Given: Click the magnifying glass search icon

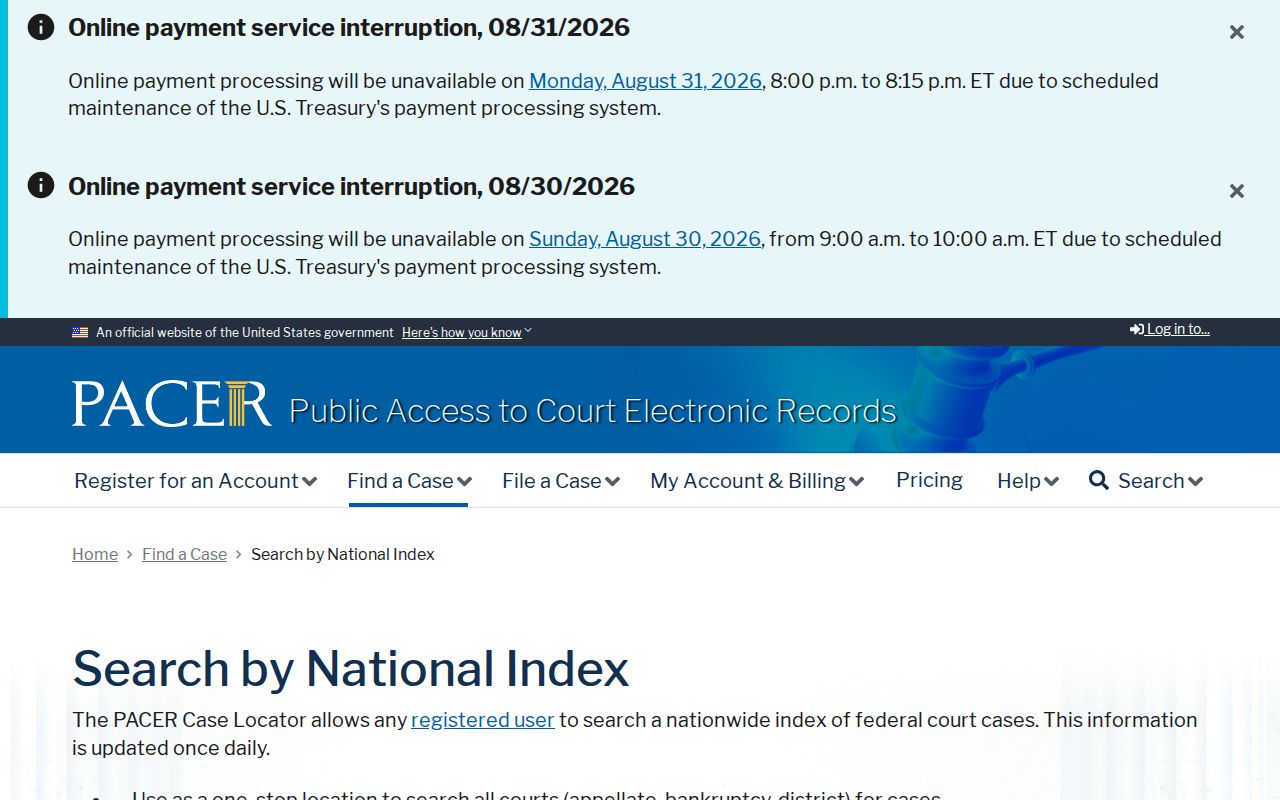Looking at the screenshot, I should coord(1099,481).
